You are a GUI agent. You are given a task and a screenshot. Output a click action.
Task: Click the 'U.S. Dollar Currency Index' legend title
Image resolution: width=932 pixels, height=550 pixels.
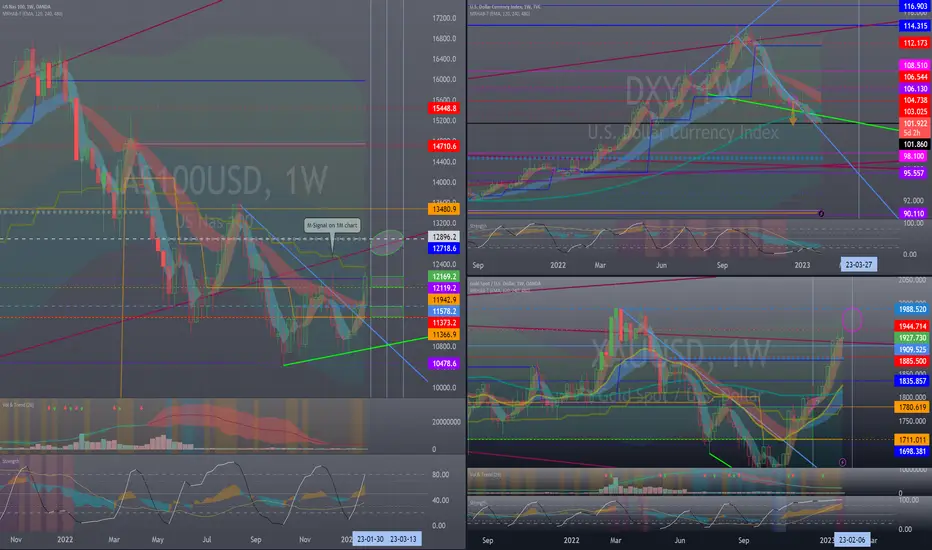tap(505, 7)
